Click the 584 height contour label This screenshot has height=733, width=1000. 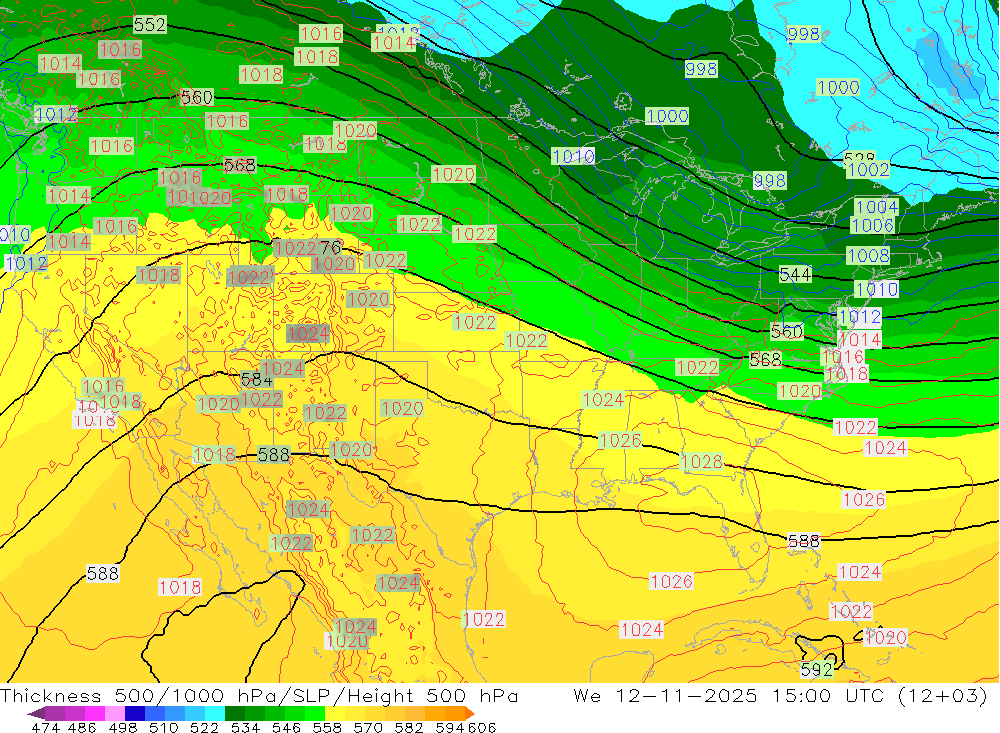coord(257,380)
